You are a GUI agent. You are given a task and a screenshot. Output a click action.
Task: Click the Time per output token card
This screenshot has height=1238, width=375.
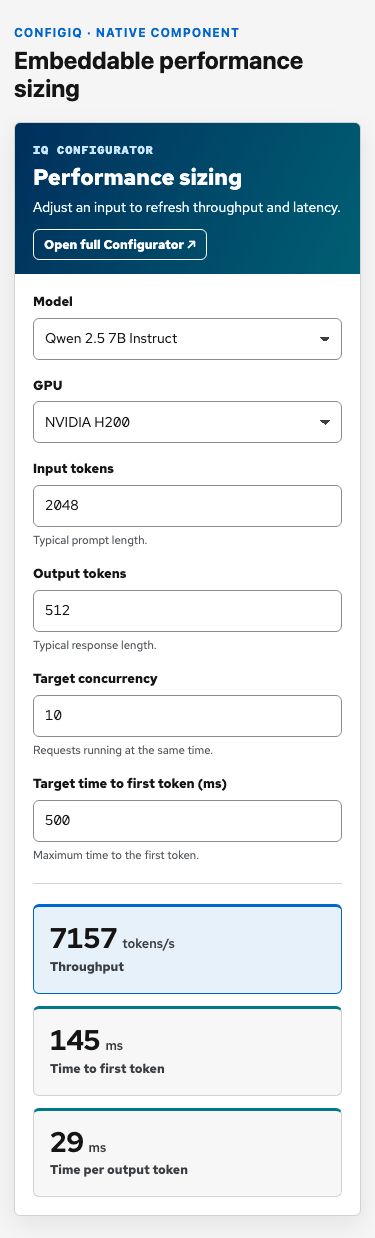pos(187,1152)
